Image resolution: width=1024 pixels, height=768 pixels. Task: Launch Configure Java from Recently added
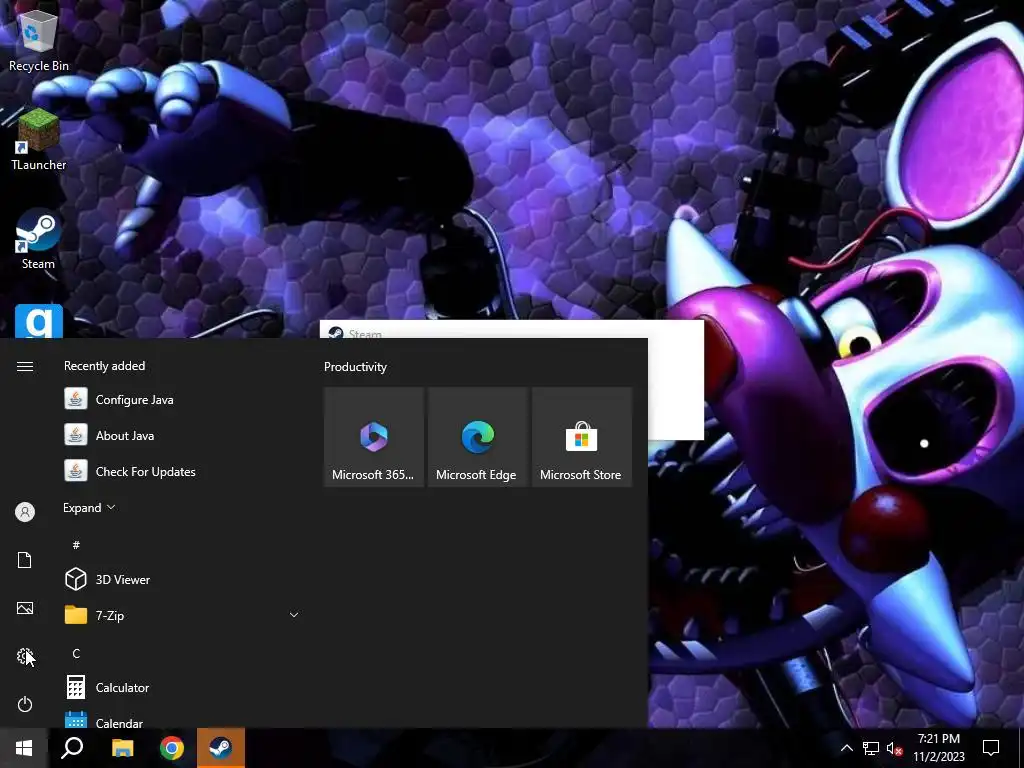pyautogui.click(x=183, y=399)
